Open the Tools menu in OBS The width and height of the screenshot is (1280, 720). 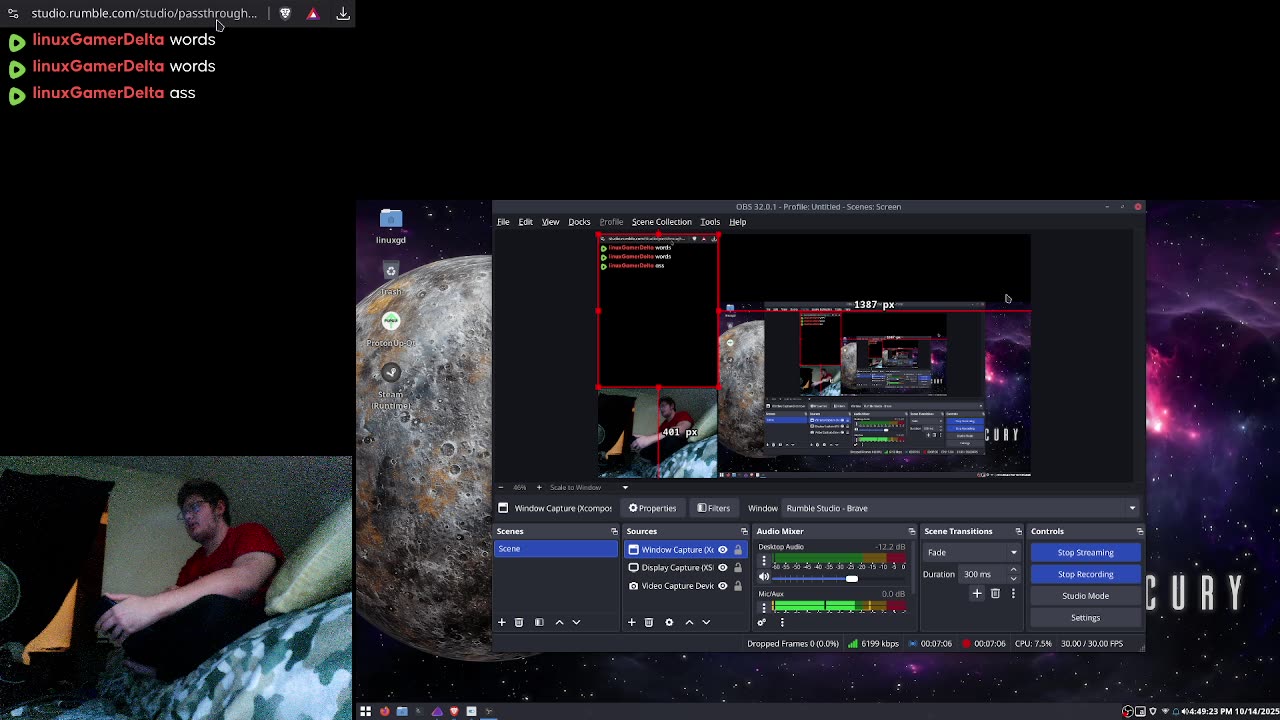tap(710, 222)
